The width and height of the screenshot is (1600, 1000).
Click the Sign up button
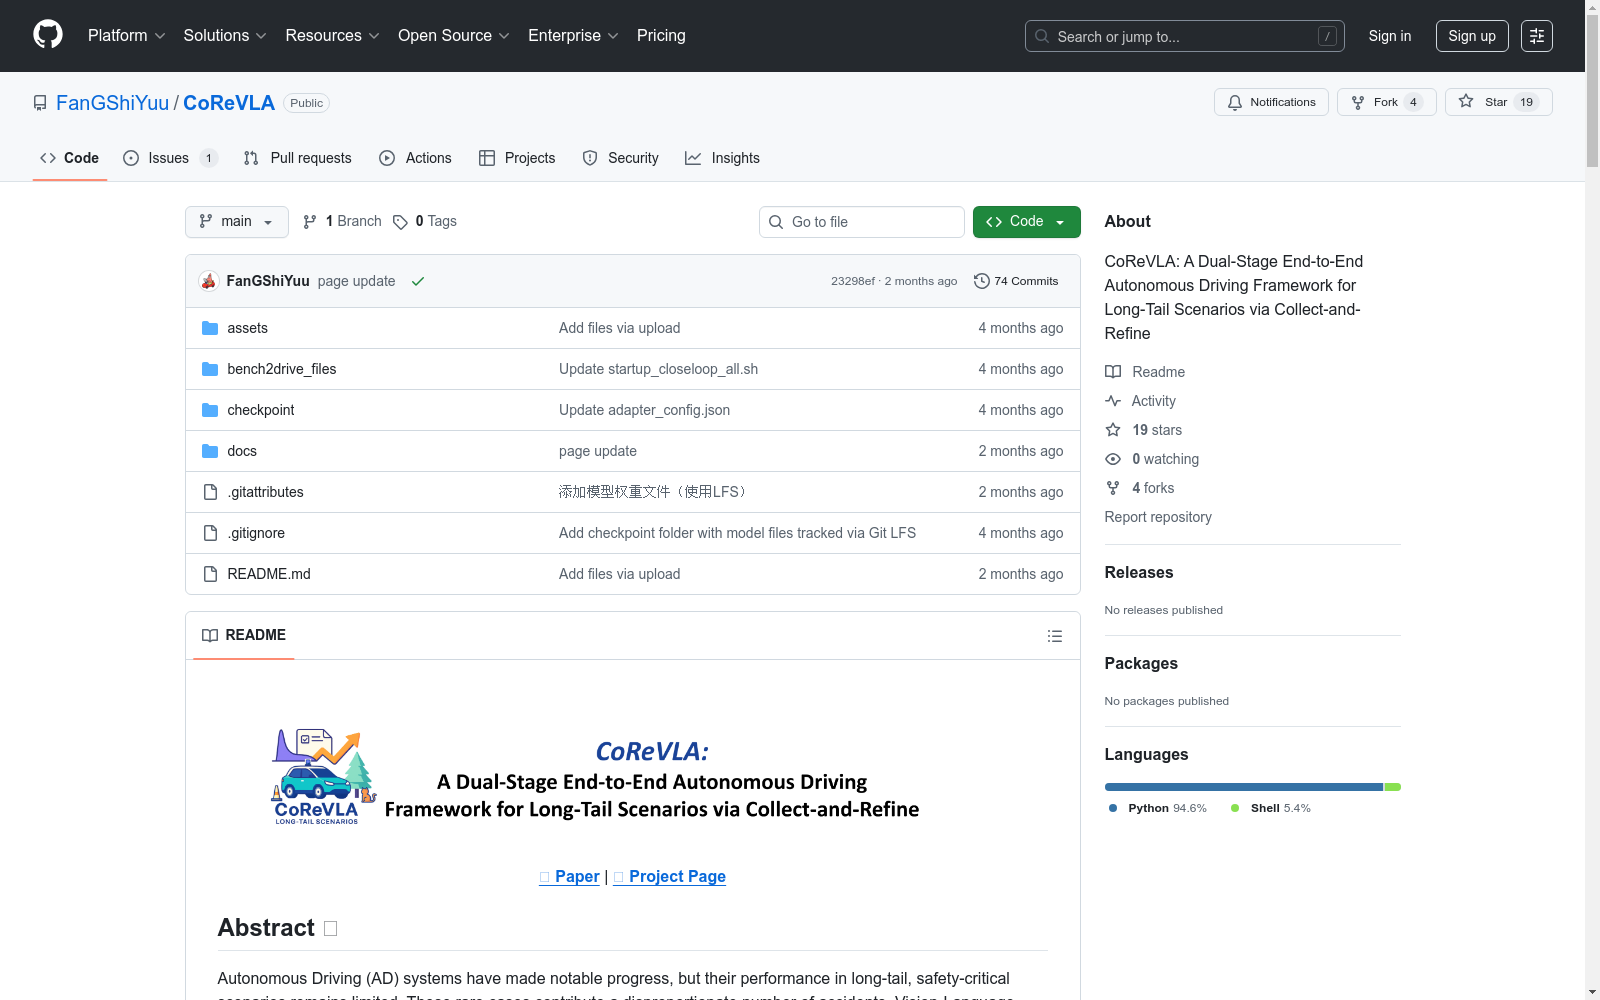1472,36
